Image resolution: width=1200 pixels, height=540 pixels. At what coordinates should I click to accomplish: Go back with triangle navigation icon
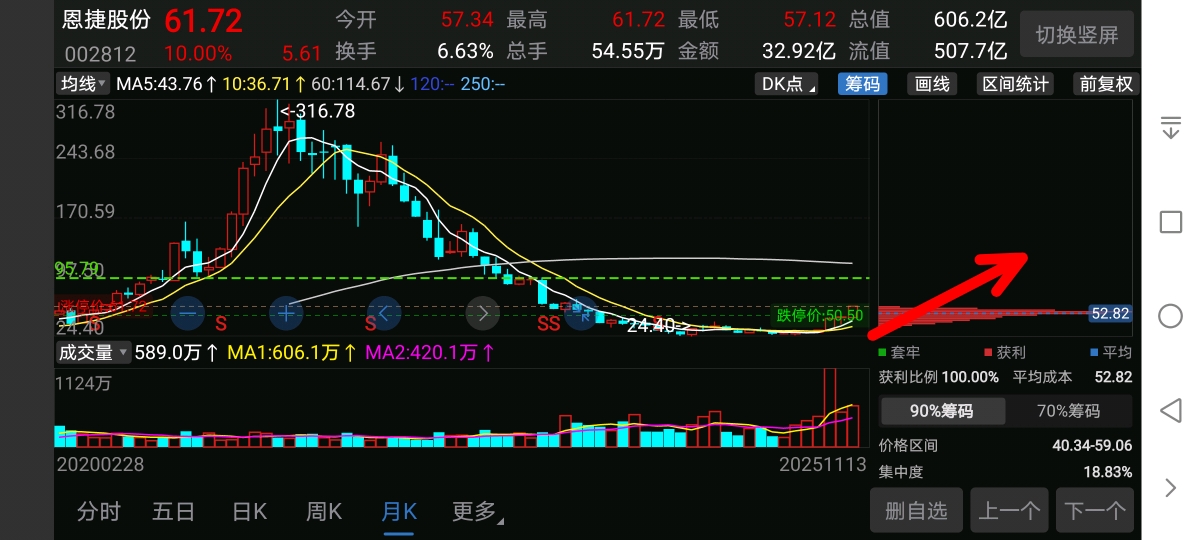[1171, 410]
